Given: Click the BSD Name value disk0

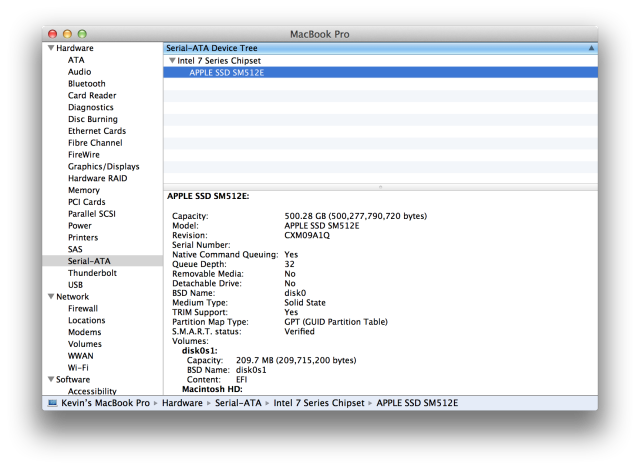Looking at the screenshot, I should (x=295, y=293).
